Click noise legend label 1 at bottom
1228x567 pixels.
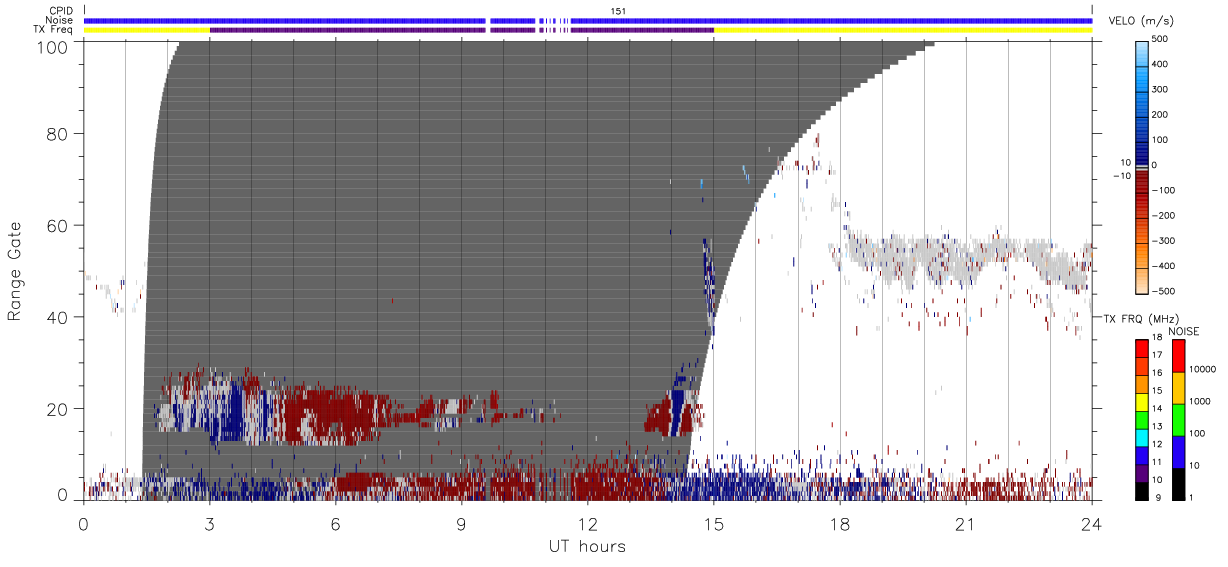(x=1193, y=497)
